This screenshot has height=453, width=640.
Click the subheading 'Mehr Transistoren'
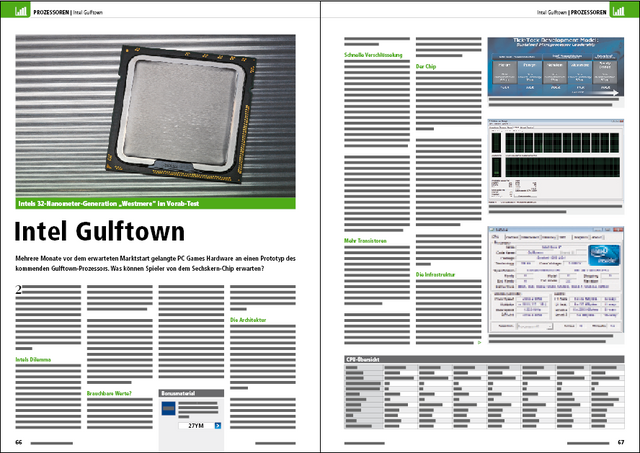[x=365, y=241]
